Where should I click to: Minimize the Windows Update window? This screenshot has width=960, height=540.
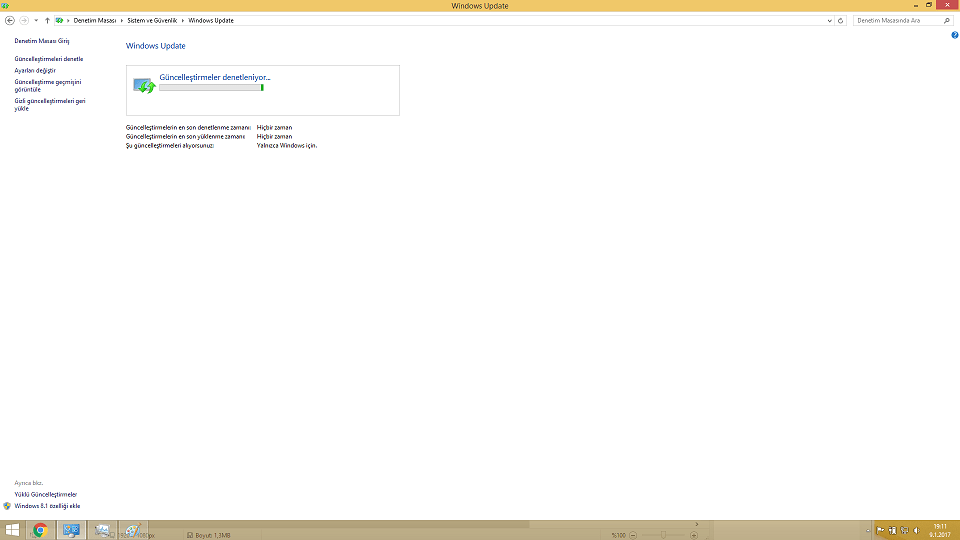pyautogui.click(x=916, y=5)
